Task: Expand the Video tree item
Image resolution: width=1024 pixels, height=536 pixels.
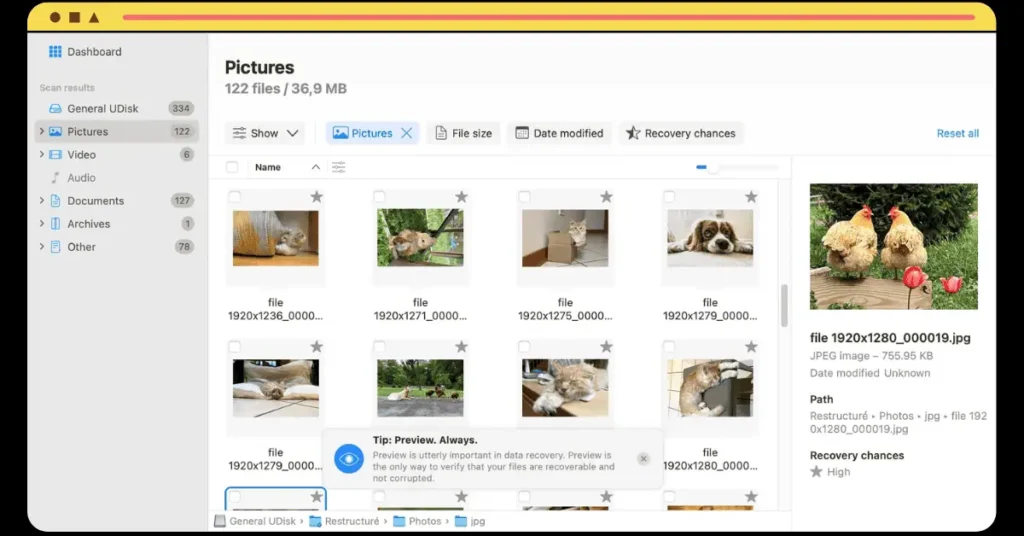Action: coord(42,155)
